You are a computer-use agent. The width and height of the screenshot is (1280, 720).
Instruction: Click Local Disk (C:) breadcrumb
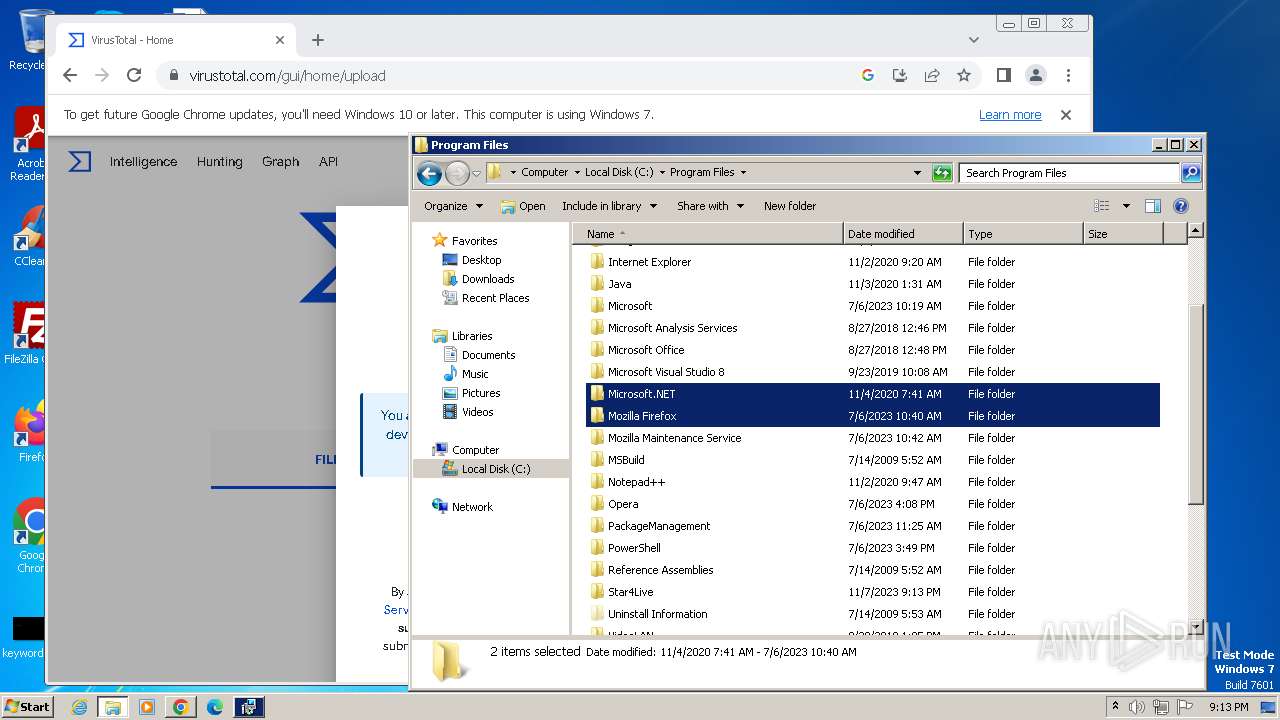619,172
